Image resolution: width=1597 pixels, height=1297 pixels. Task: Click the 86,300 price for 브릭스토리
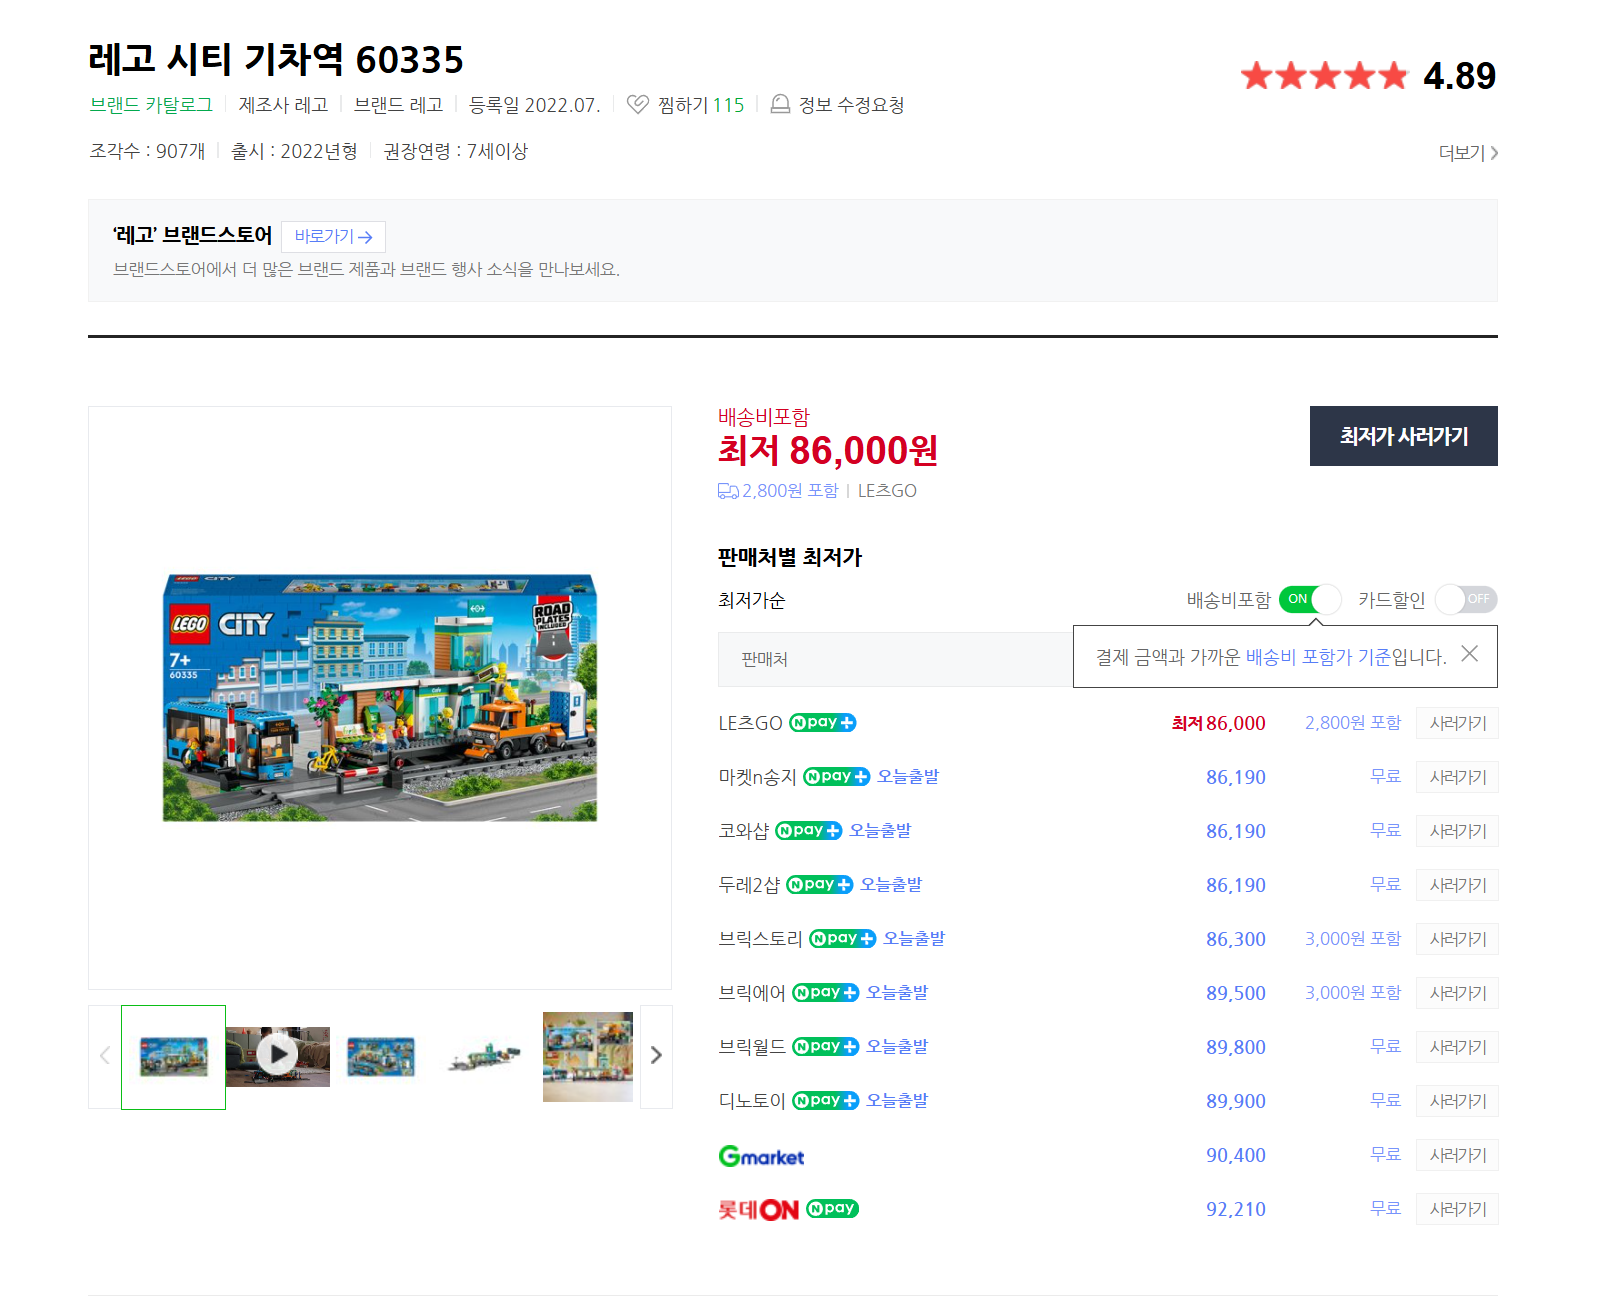[1235, 939]
